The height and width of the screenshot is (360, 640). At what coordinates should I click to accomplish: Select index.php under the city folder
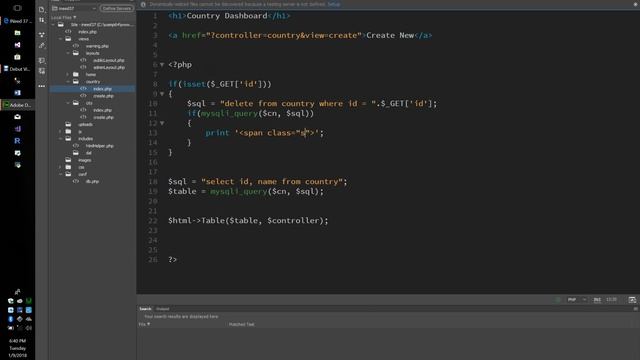[102, 110]
